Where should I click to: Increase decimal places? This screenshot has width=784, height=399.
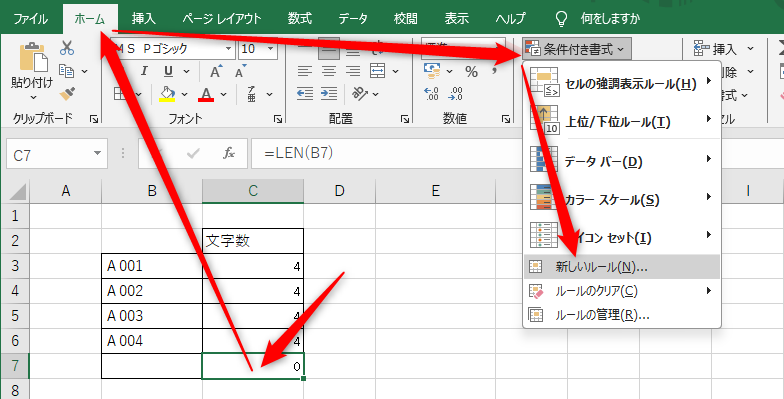[x=431, y=94]
